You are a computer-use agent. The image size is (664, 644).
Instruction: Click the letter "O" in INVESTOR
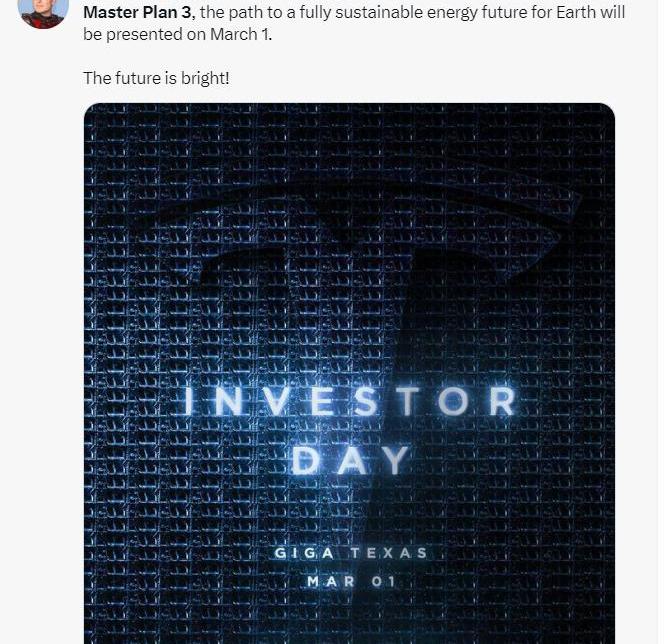click(x=453, y=402)
